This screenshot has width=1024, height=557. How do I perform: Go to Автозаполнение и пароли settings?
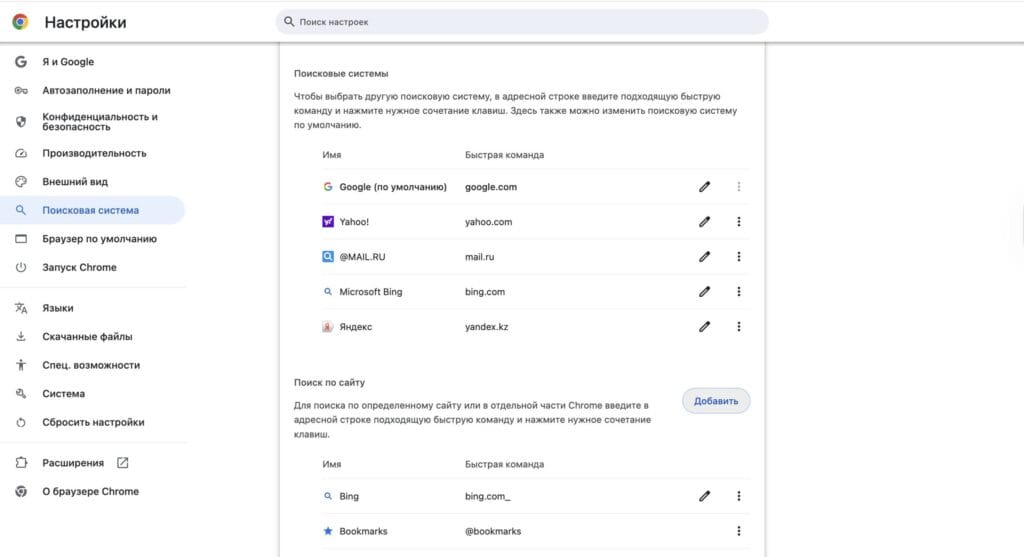pyautogui.click(x=105, y=90)
